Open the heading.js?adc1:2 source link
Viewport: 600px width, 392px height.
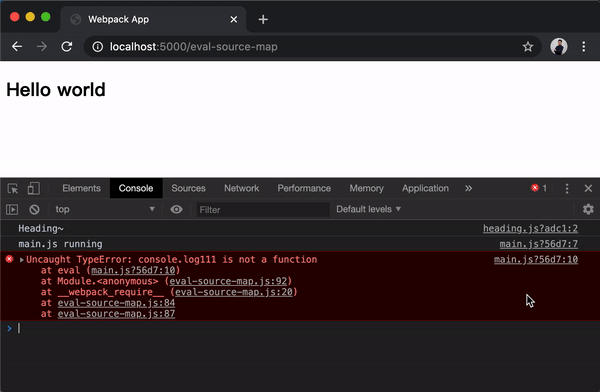point(530,229)
